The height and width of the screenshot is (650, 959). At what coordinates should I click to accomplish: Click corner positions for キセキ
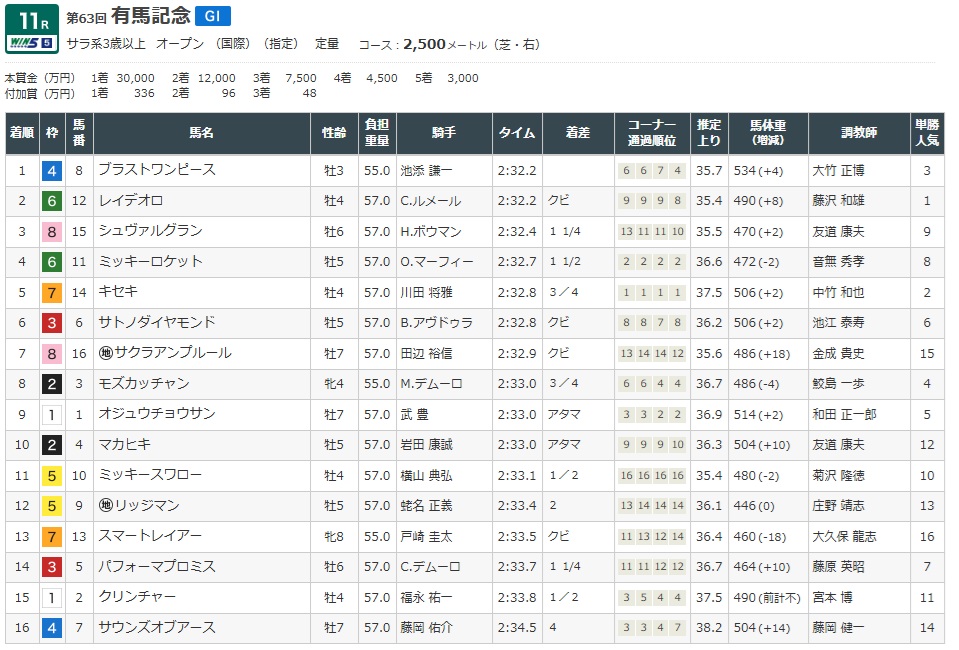point(651,293)
